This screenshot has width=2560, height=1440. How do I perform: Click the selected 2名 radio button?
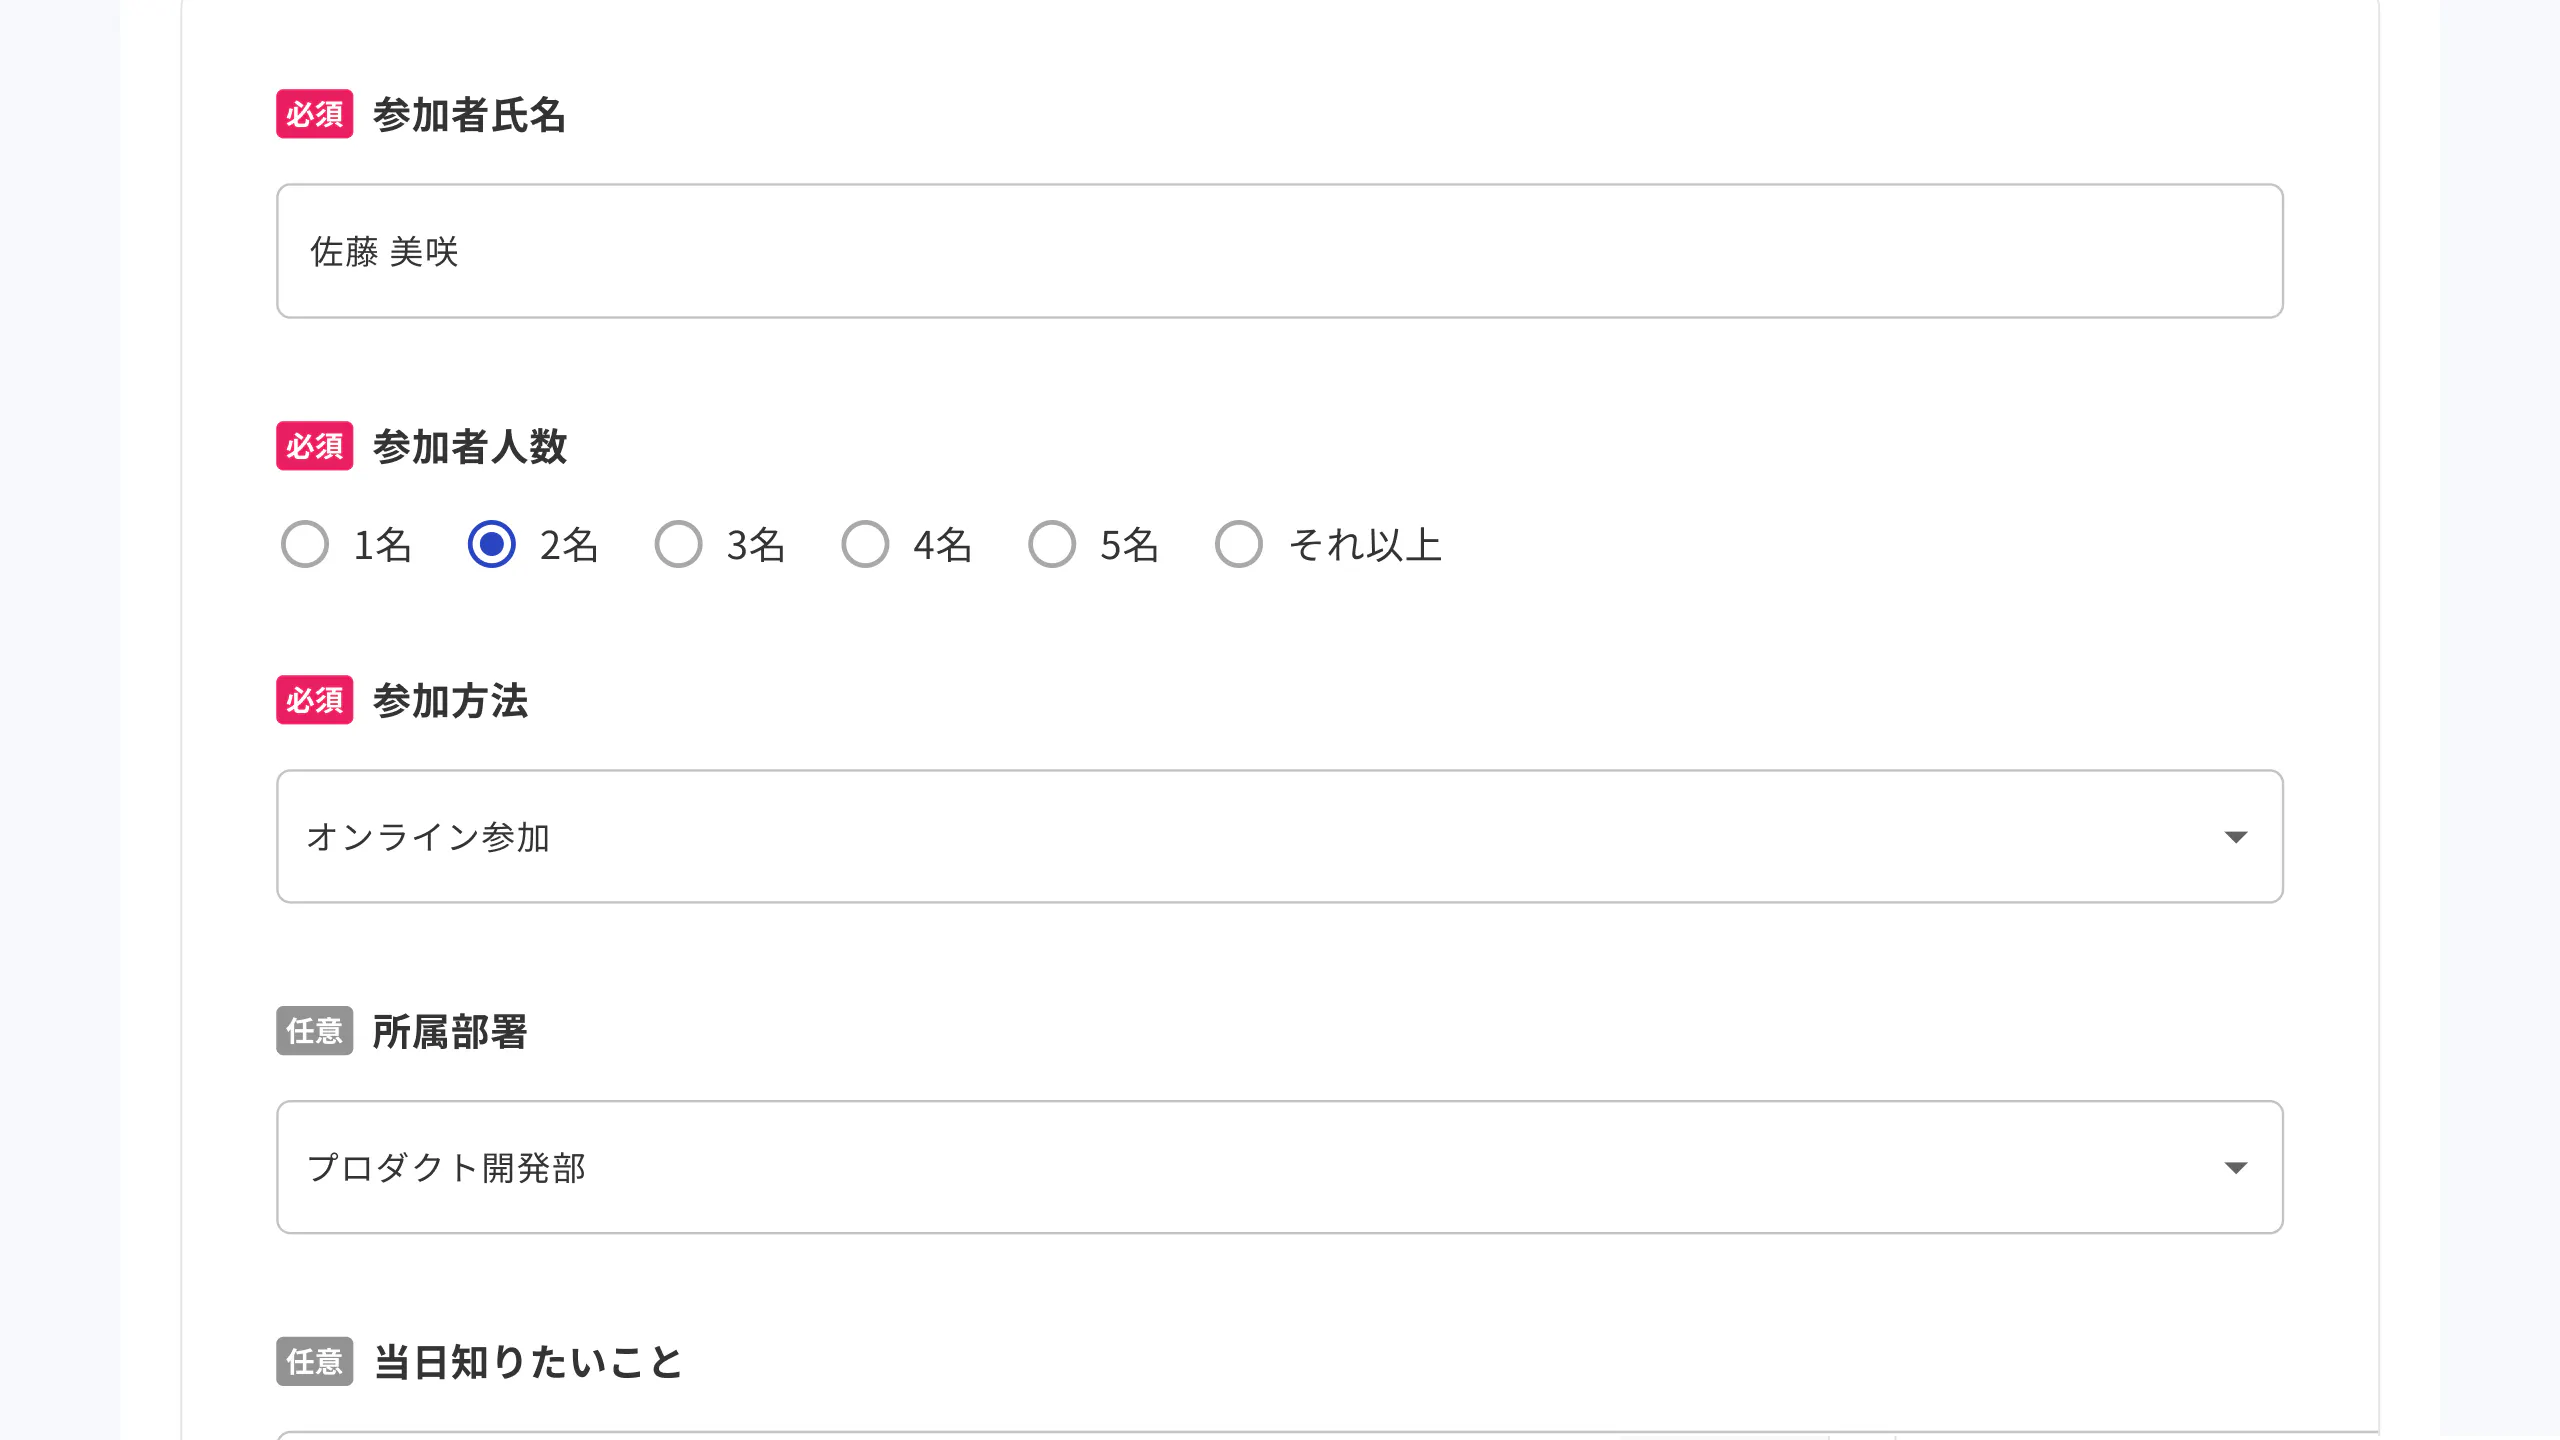(x=492, y=545)
